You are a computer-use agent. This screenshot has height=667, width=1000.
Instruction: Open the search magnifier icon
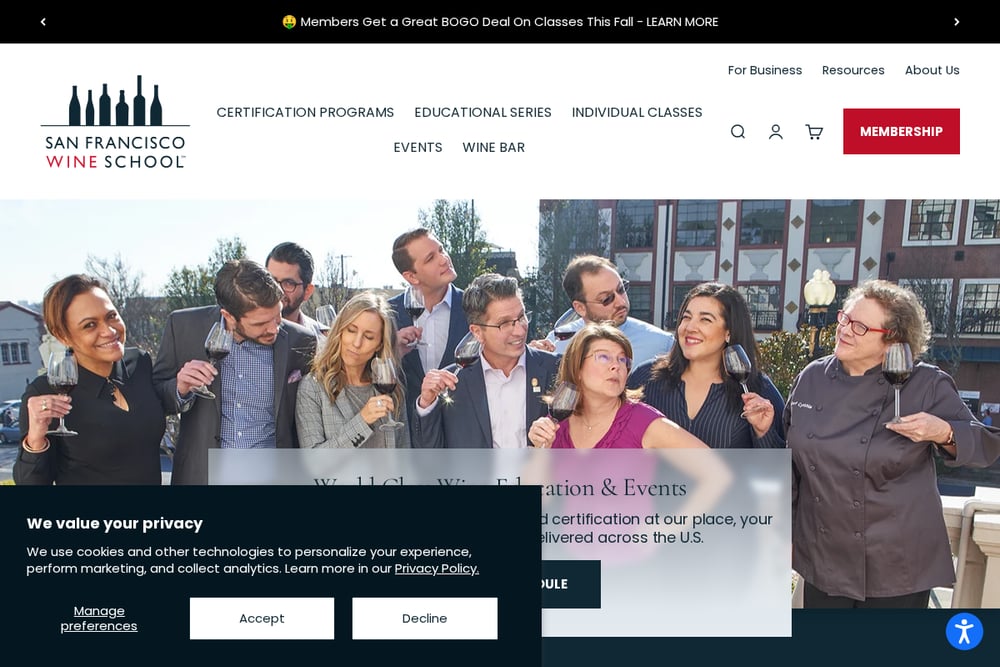tap(738, 131)
